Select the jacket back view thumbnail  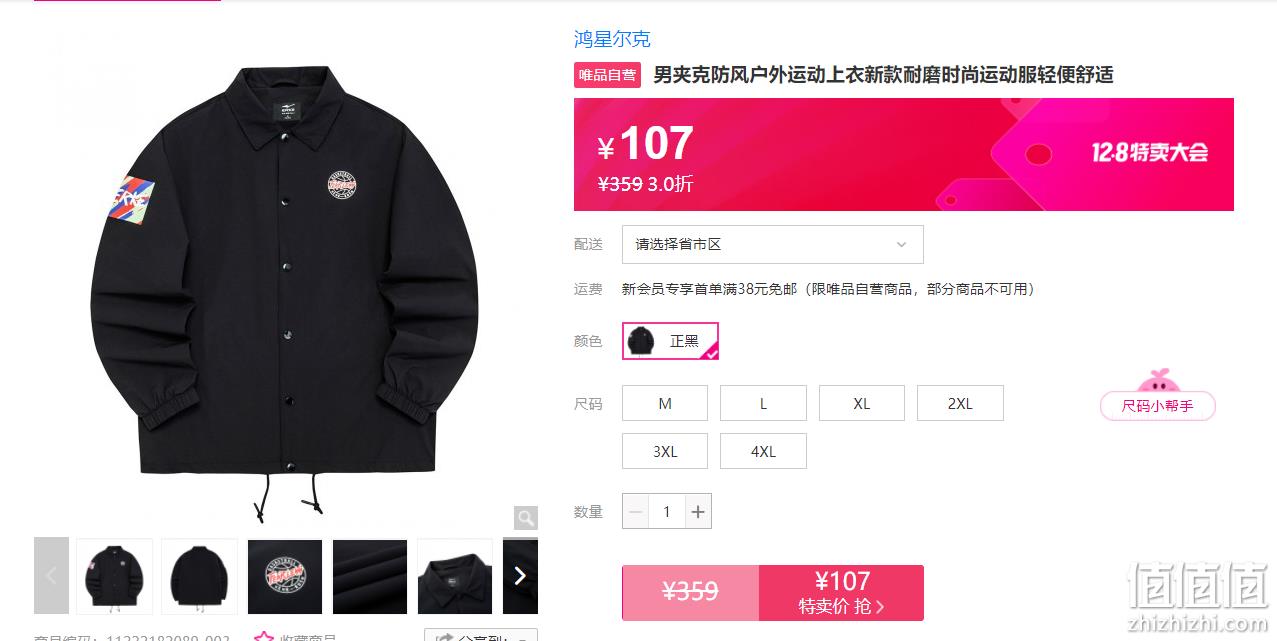pos(200,576)
